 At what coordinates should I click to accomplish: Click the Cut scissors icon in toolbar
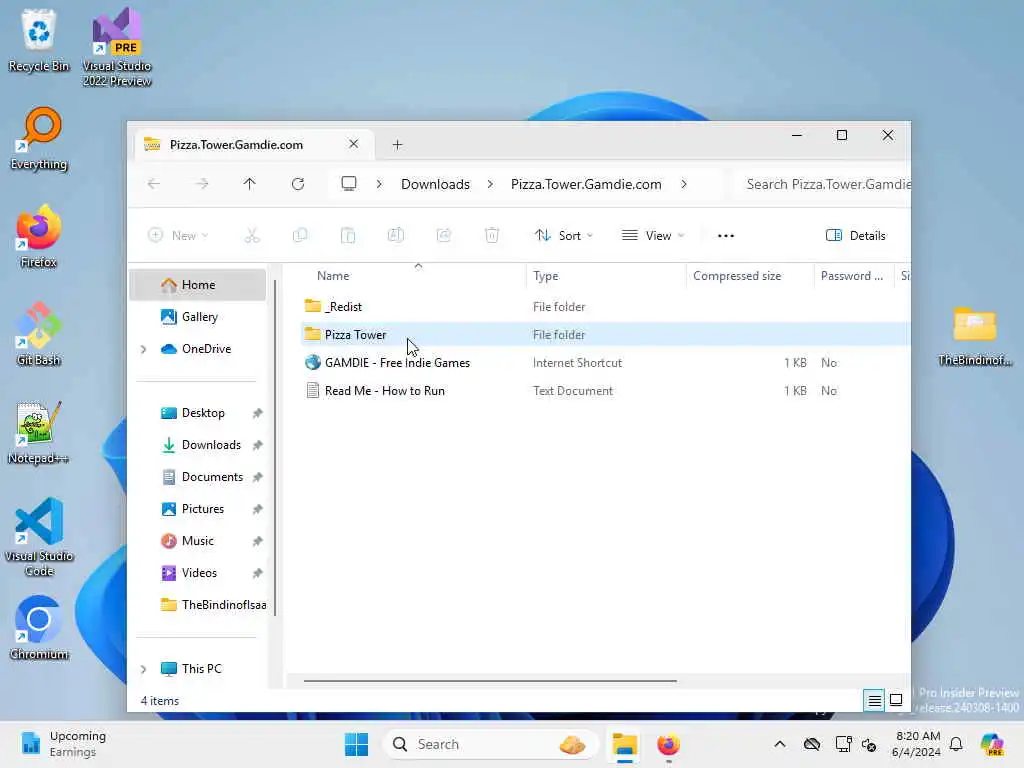252,236
